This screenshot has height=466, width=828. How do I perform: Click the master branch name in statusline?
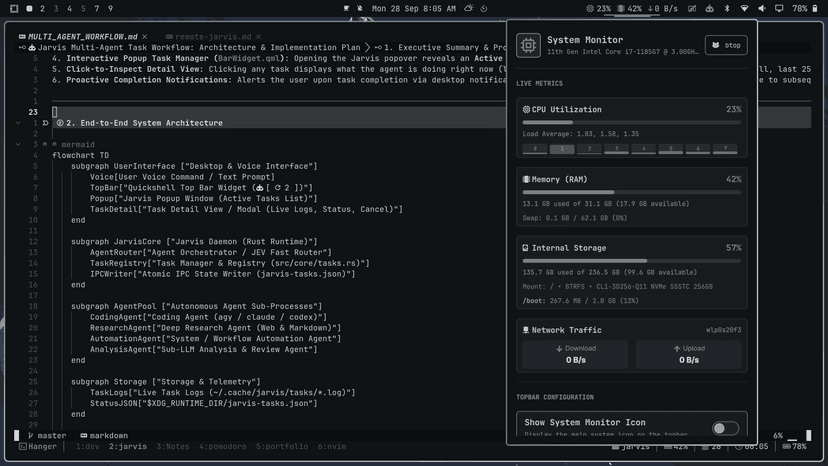pos(52,436)
